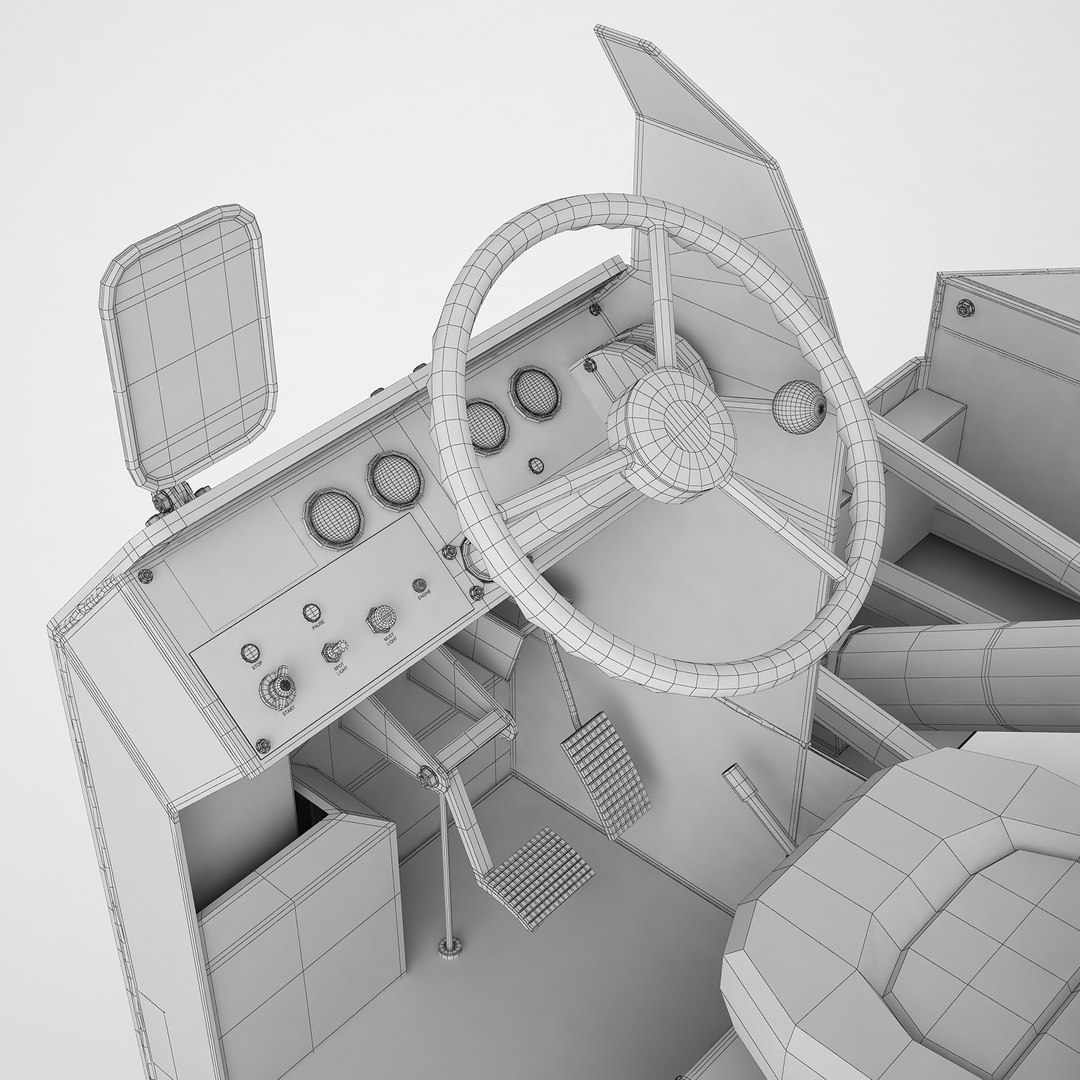Click the rear-view mirror
The height and width of the screenshot is (1080, 1080).
[x=188, y=344]
